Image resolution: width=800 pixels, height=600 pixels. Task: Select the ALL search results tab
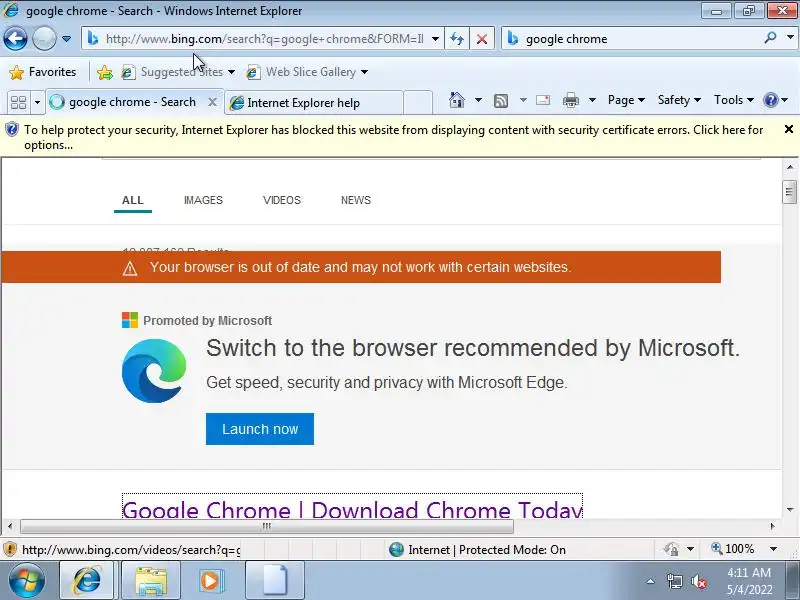click(x=133, y=200)
